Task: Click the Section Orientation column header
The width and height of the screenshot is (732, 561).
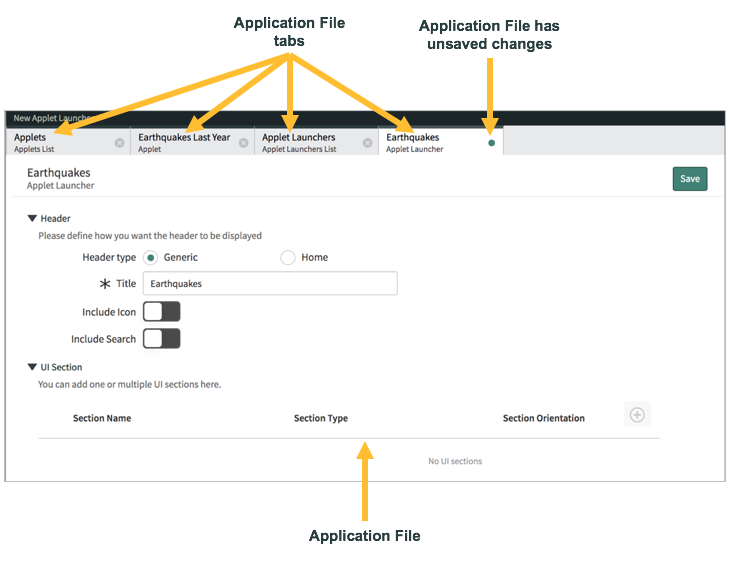Action: 543,418
